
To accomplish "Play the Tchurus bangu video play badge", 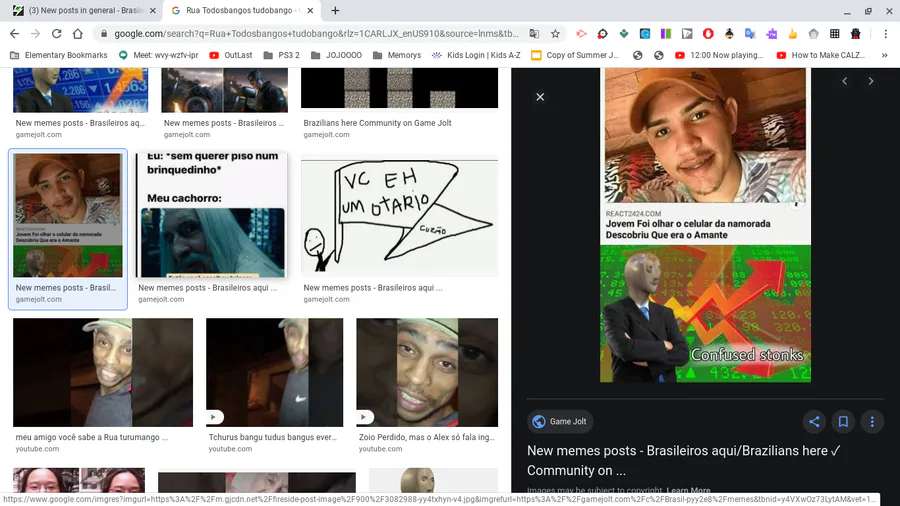I will pos(214,417).
